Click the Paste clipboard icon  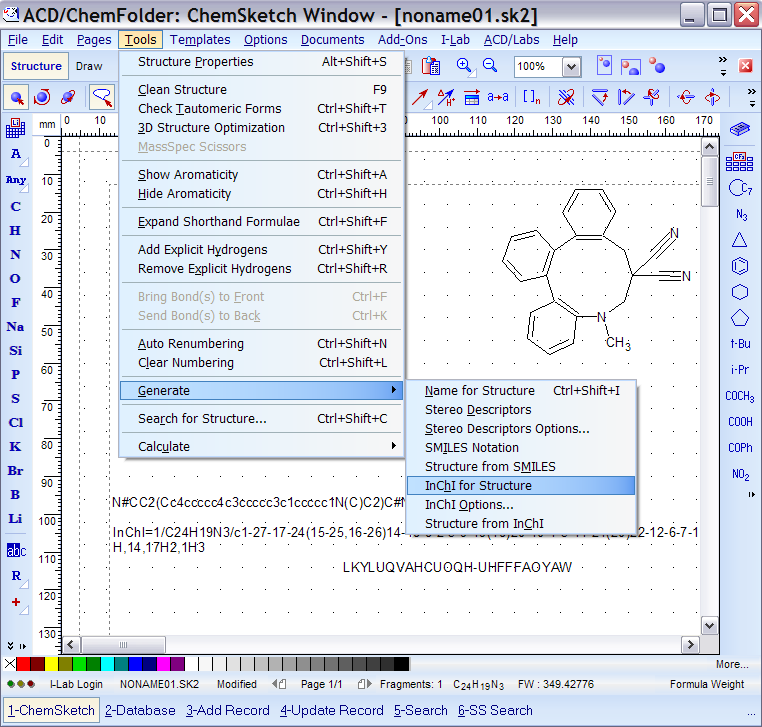pyautogui.click(x=431, y=67)
